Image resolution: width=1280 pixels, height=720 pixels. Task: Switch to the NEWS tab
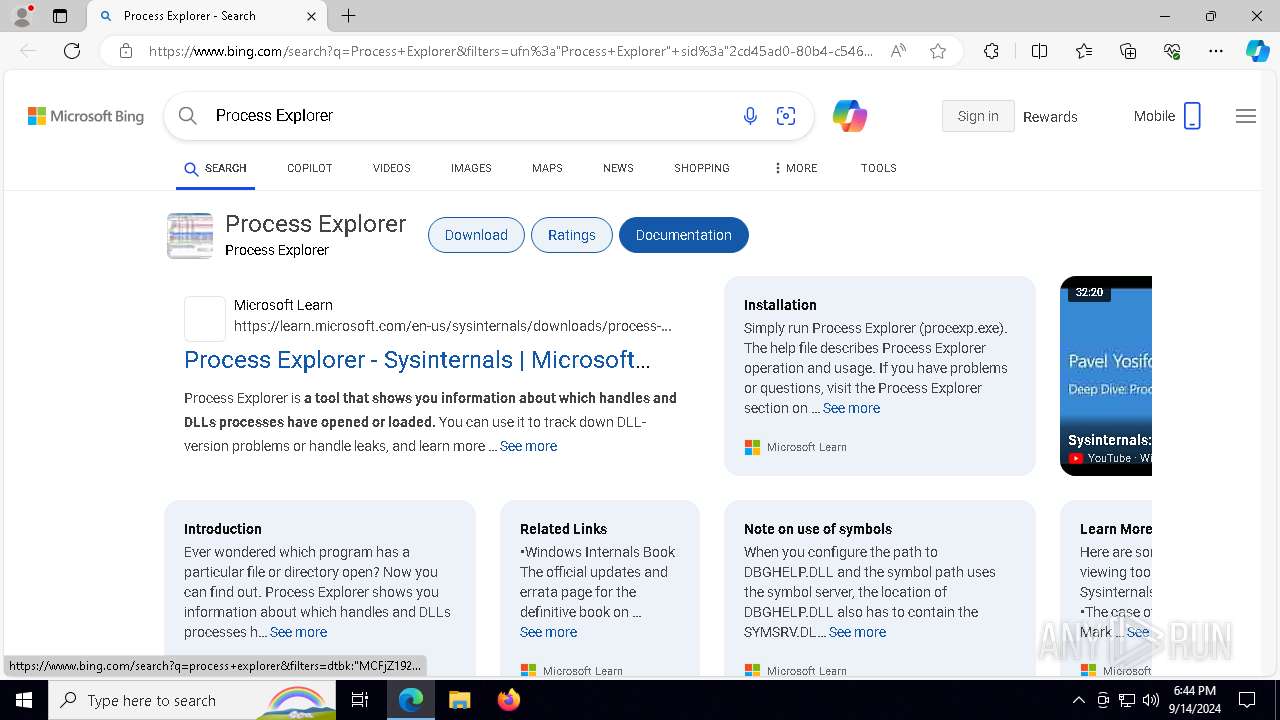coord(618,168)
